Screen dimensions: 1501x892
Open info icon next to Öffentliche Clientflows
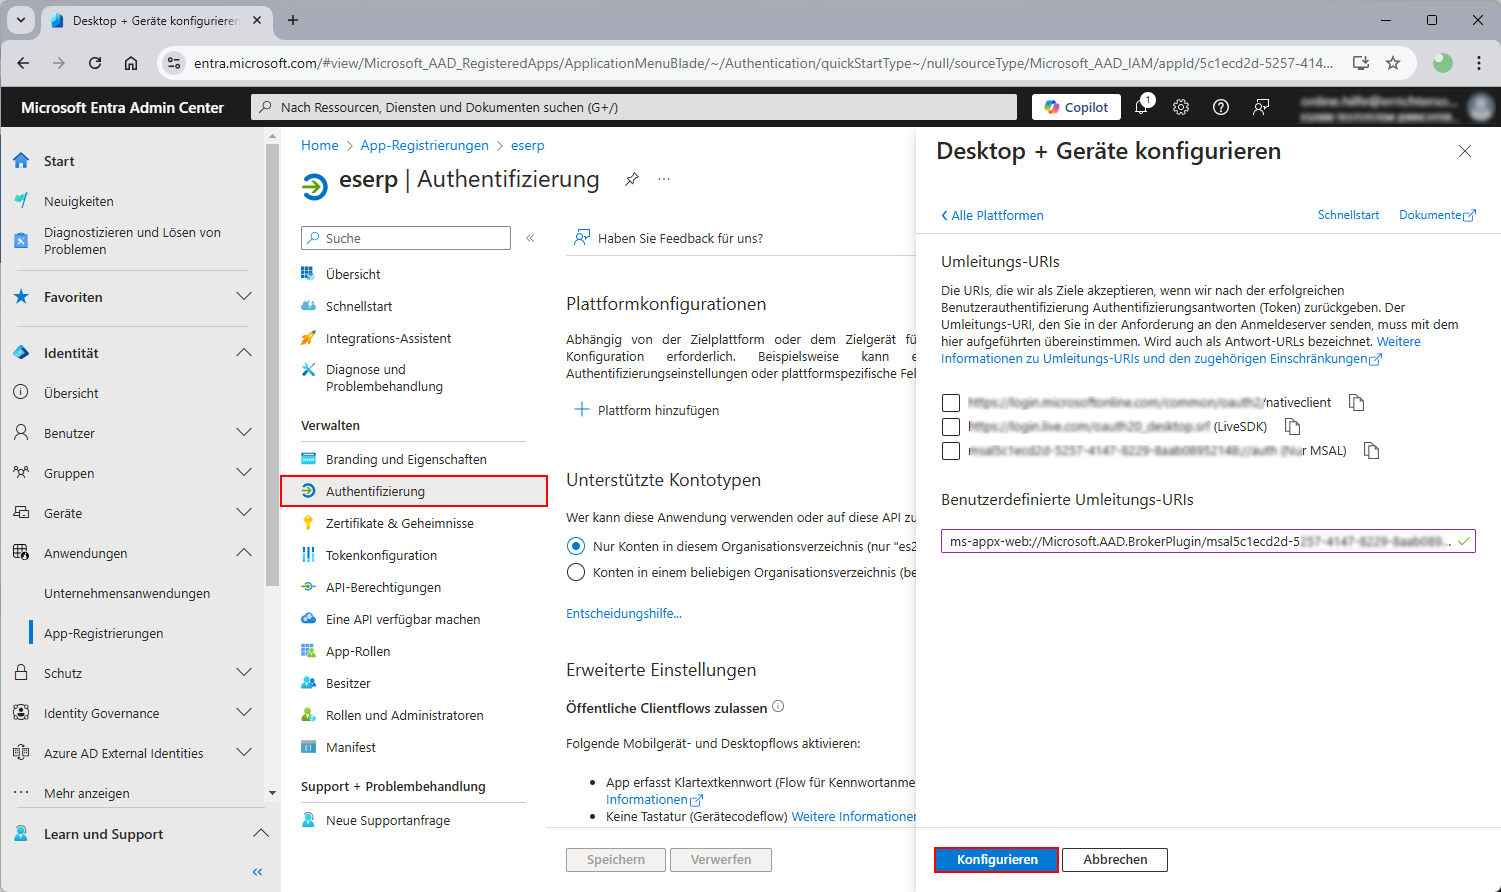(x=778, y=707)
